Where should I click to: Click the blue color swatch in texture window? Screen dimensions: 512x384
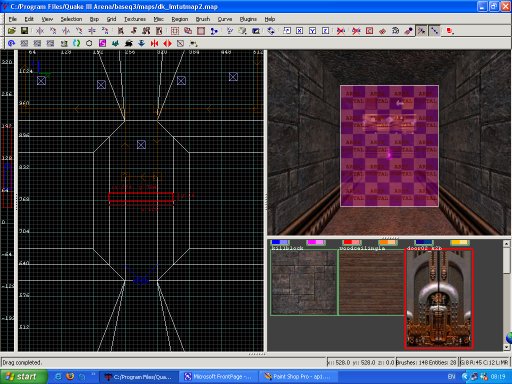coord(280,242)
